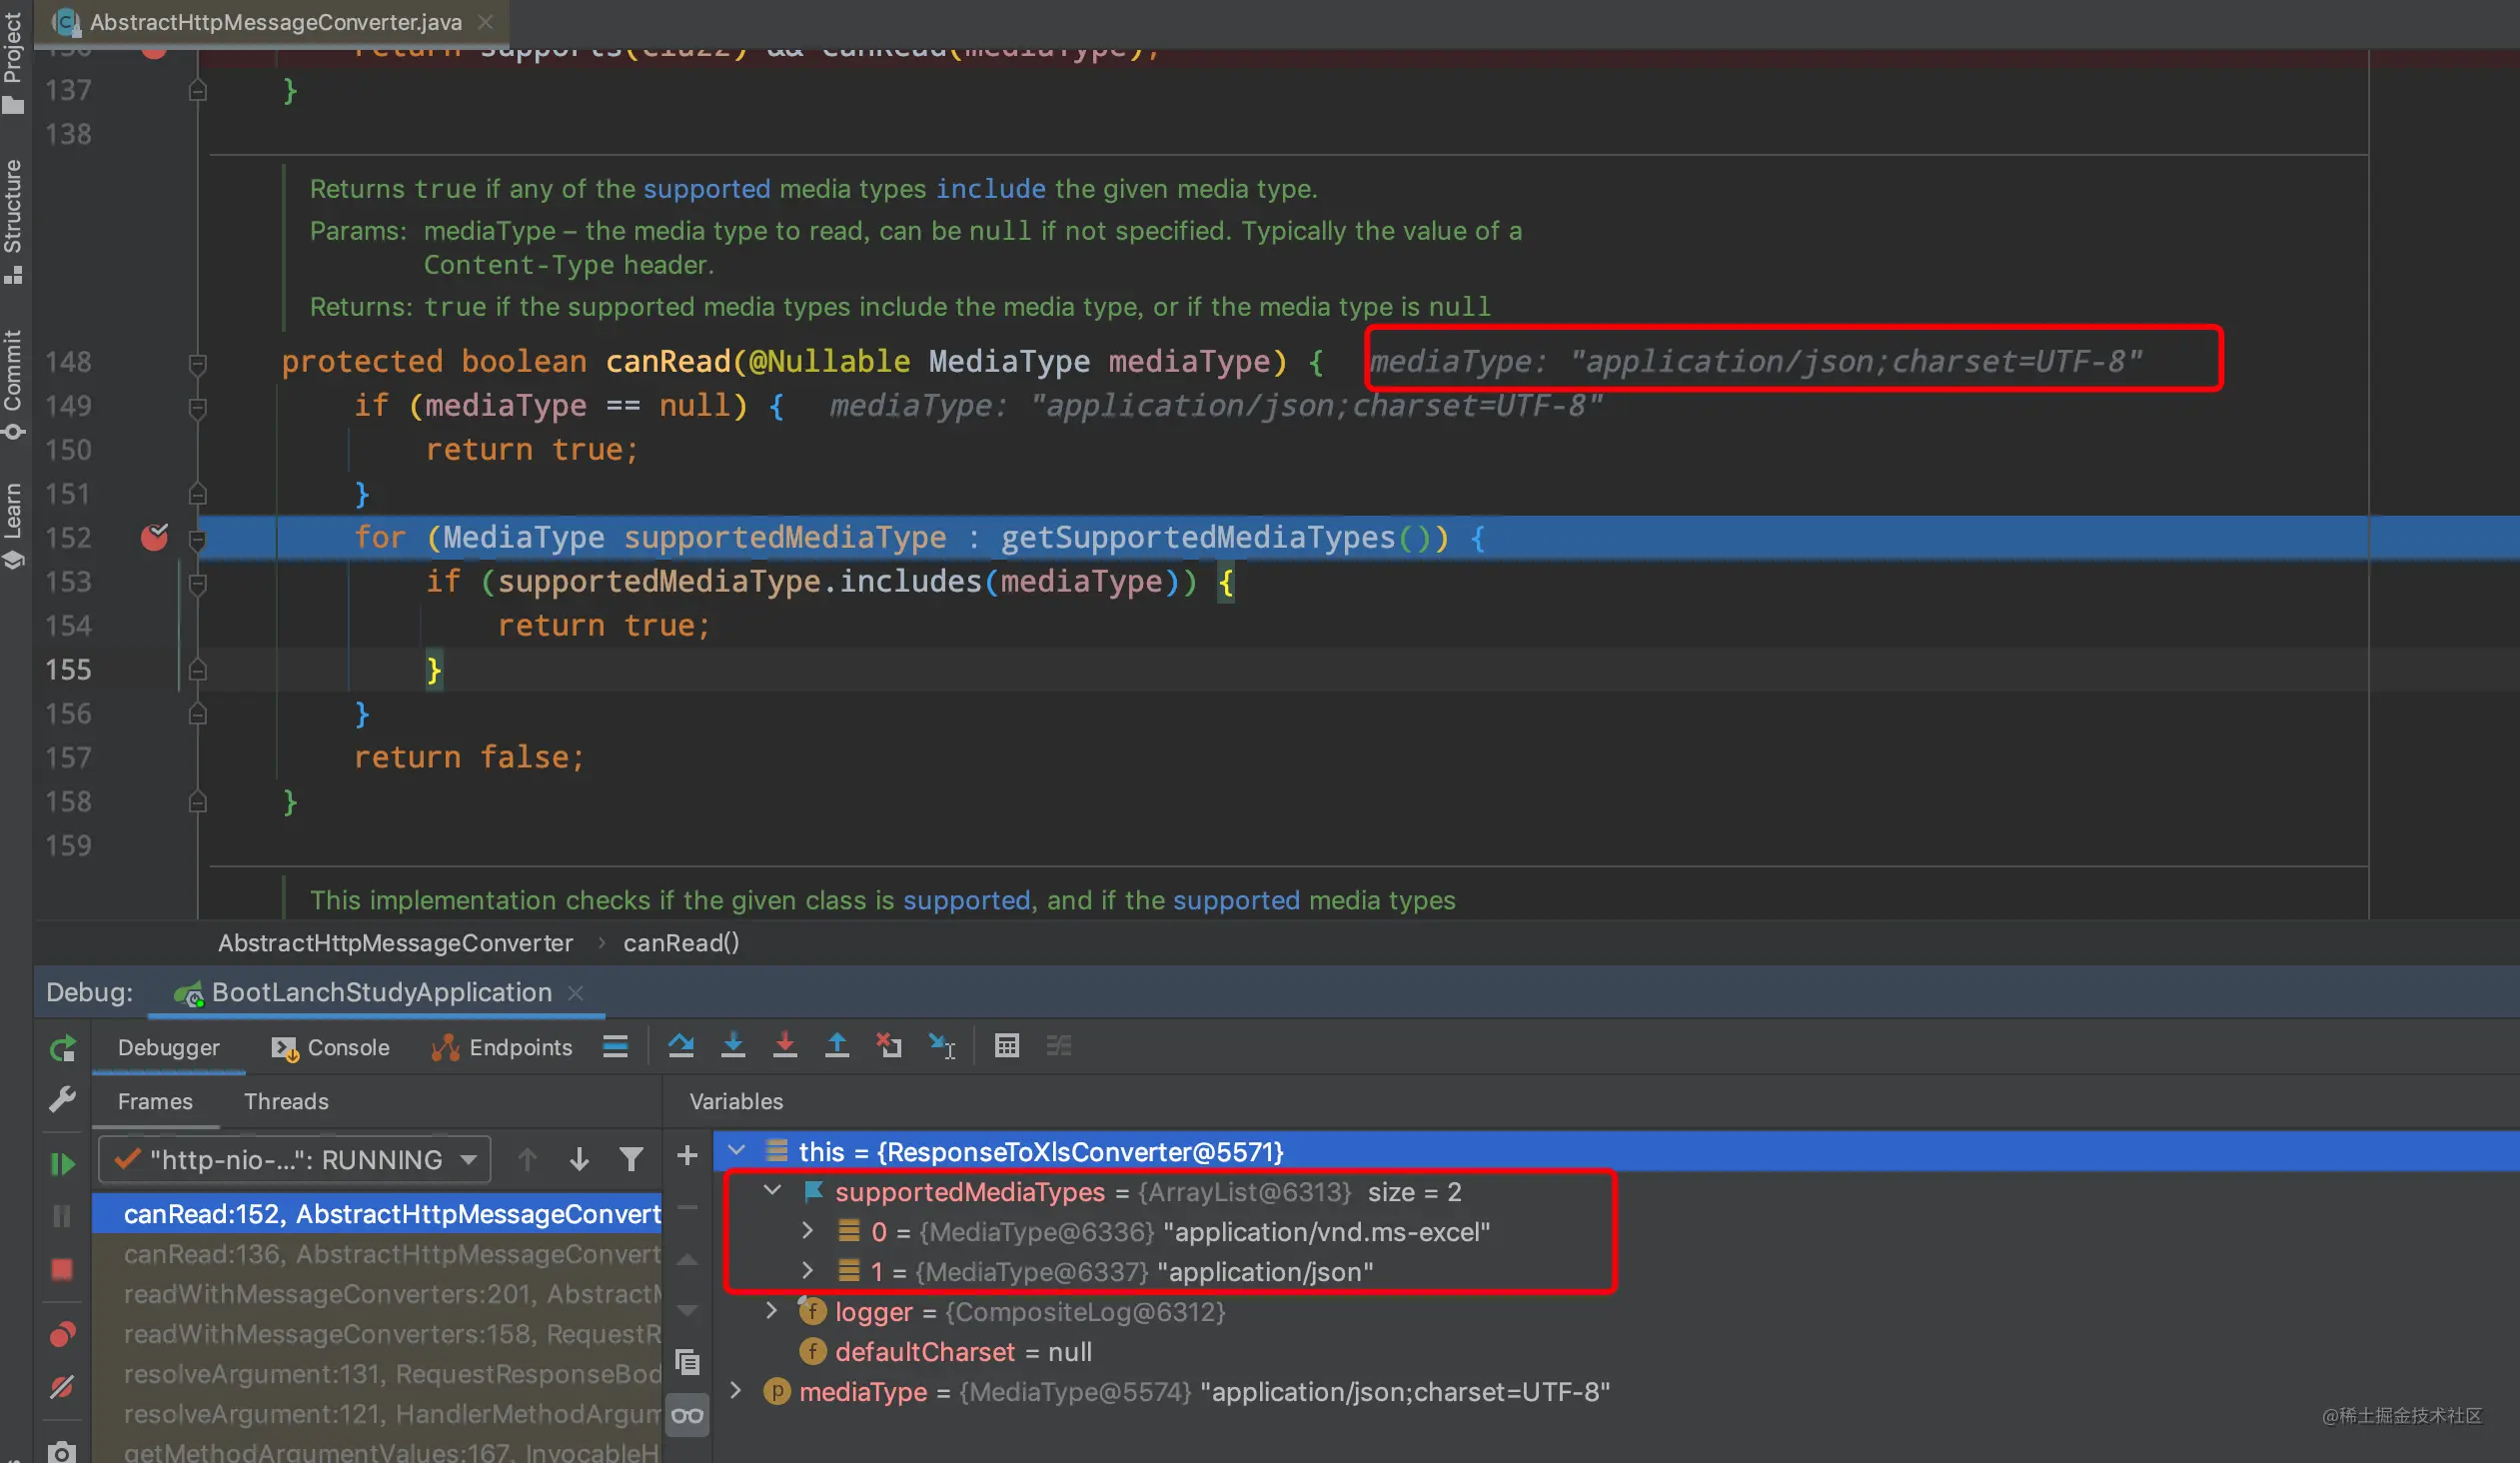
Task: Select the Threads tab
Action: coord(286,1101)
